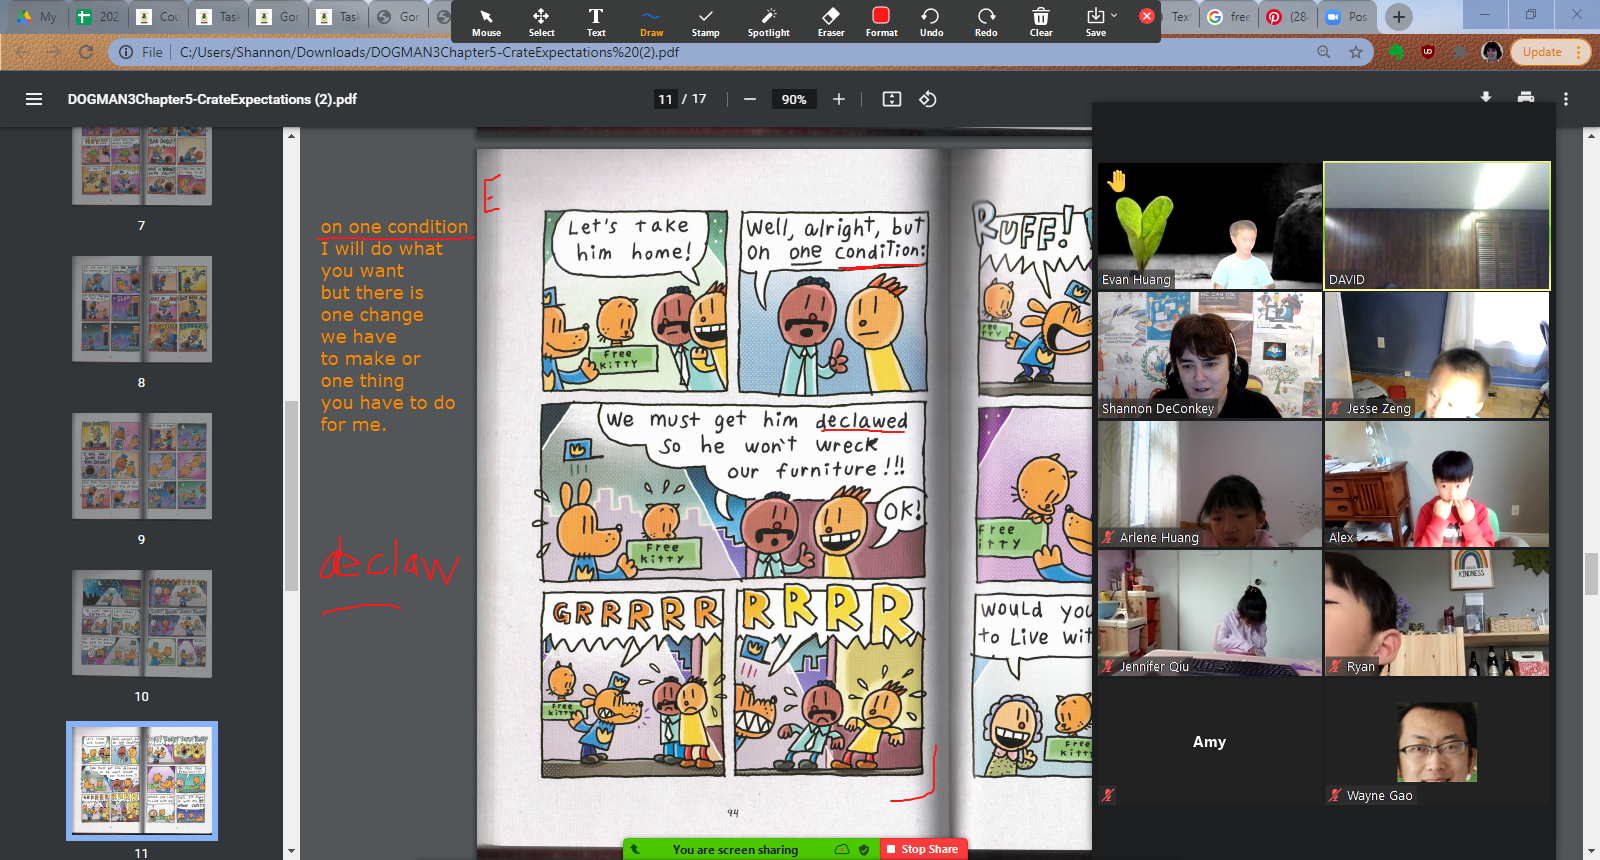Activate the Text annotation tool
Image resolution: width=1600 pixels, height=860 pixels.
(x=596, y=21)
